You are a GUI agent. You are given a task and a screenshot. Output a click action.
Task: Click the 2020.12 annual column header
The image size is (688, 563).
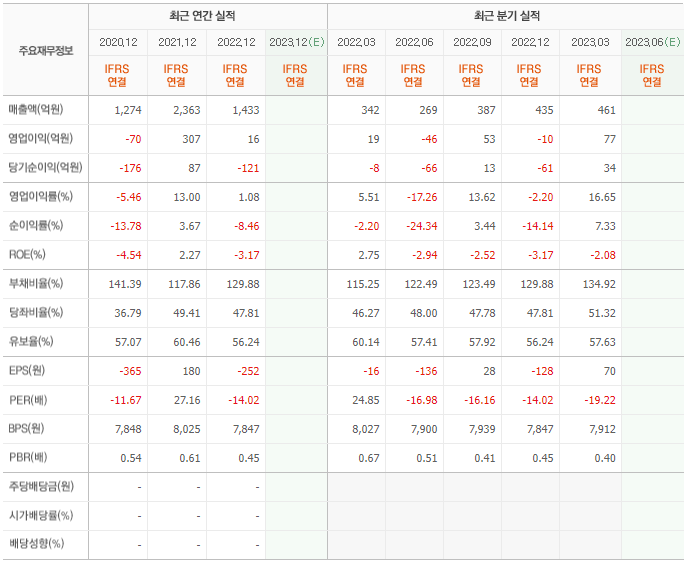click(x=118, y=42)
